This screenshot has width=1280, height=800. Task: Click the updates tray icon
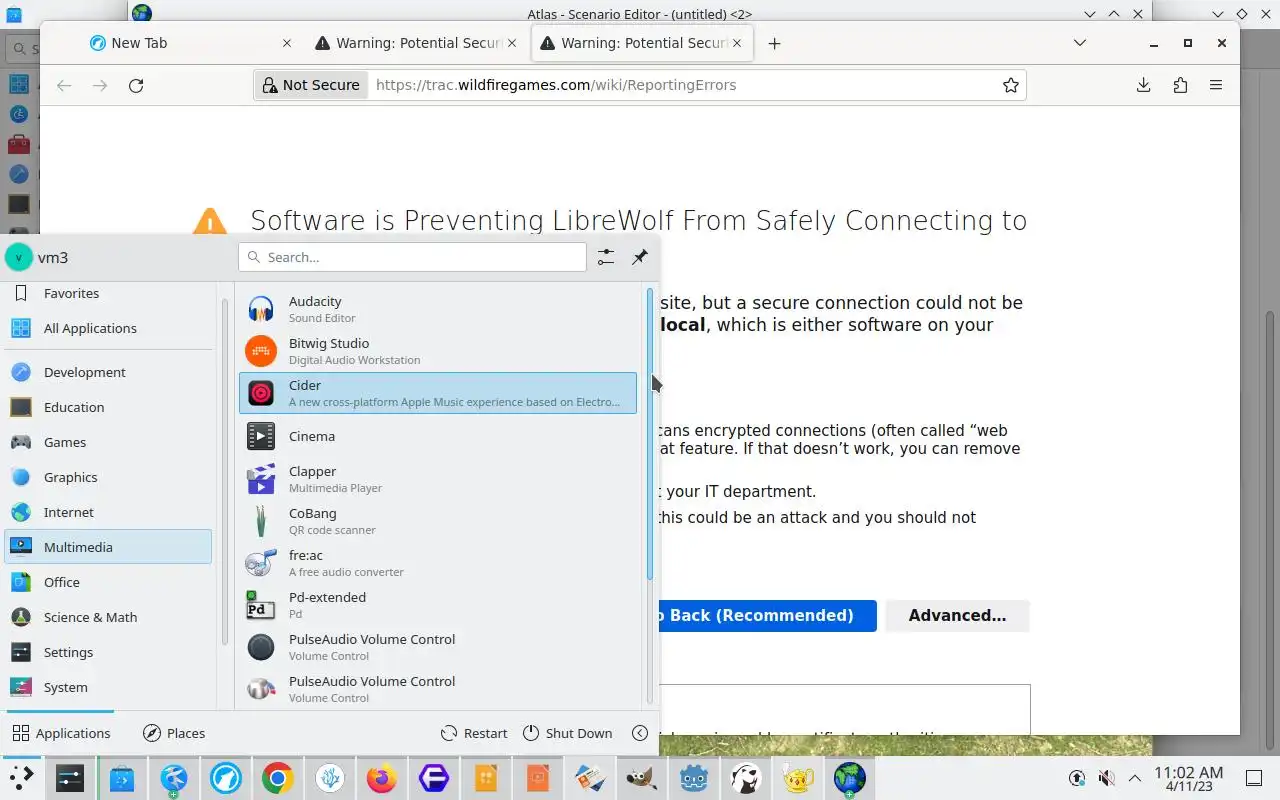[x=1077, y=778]
